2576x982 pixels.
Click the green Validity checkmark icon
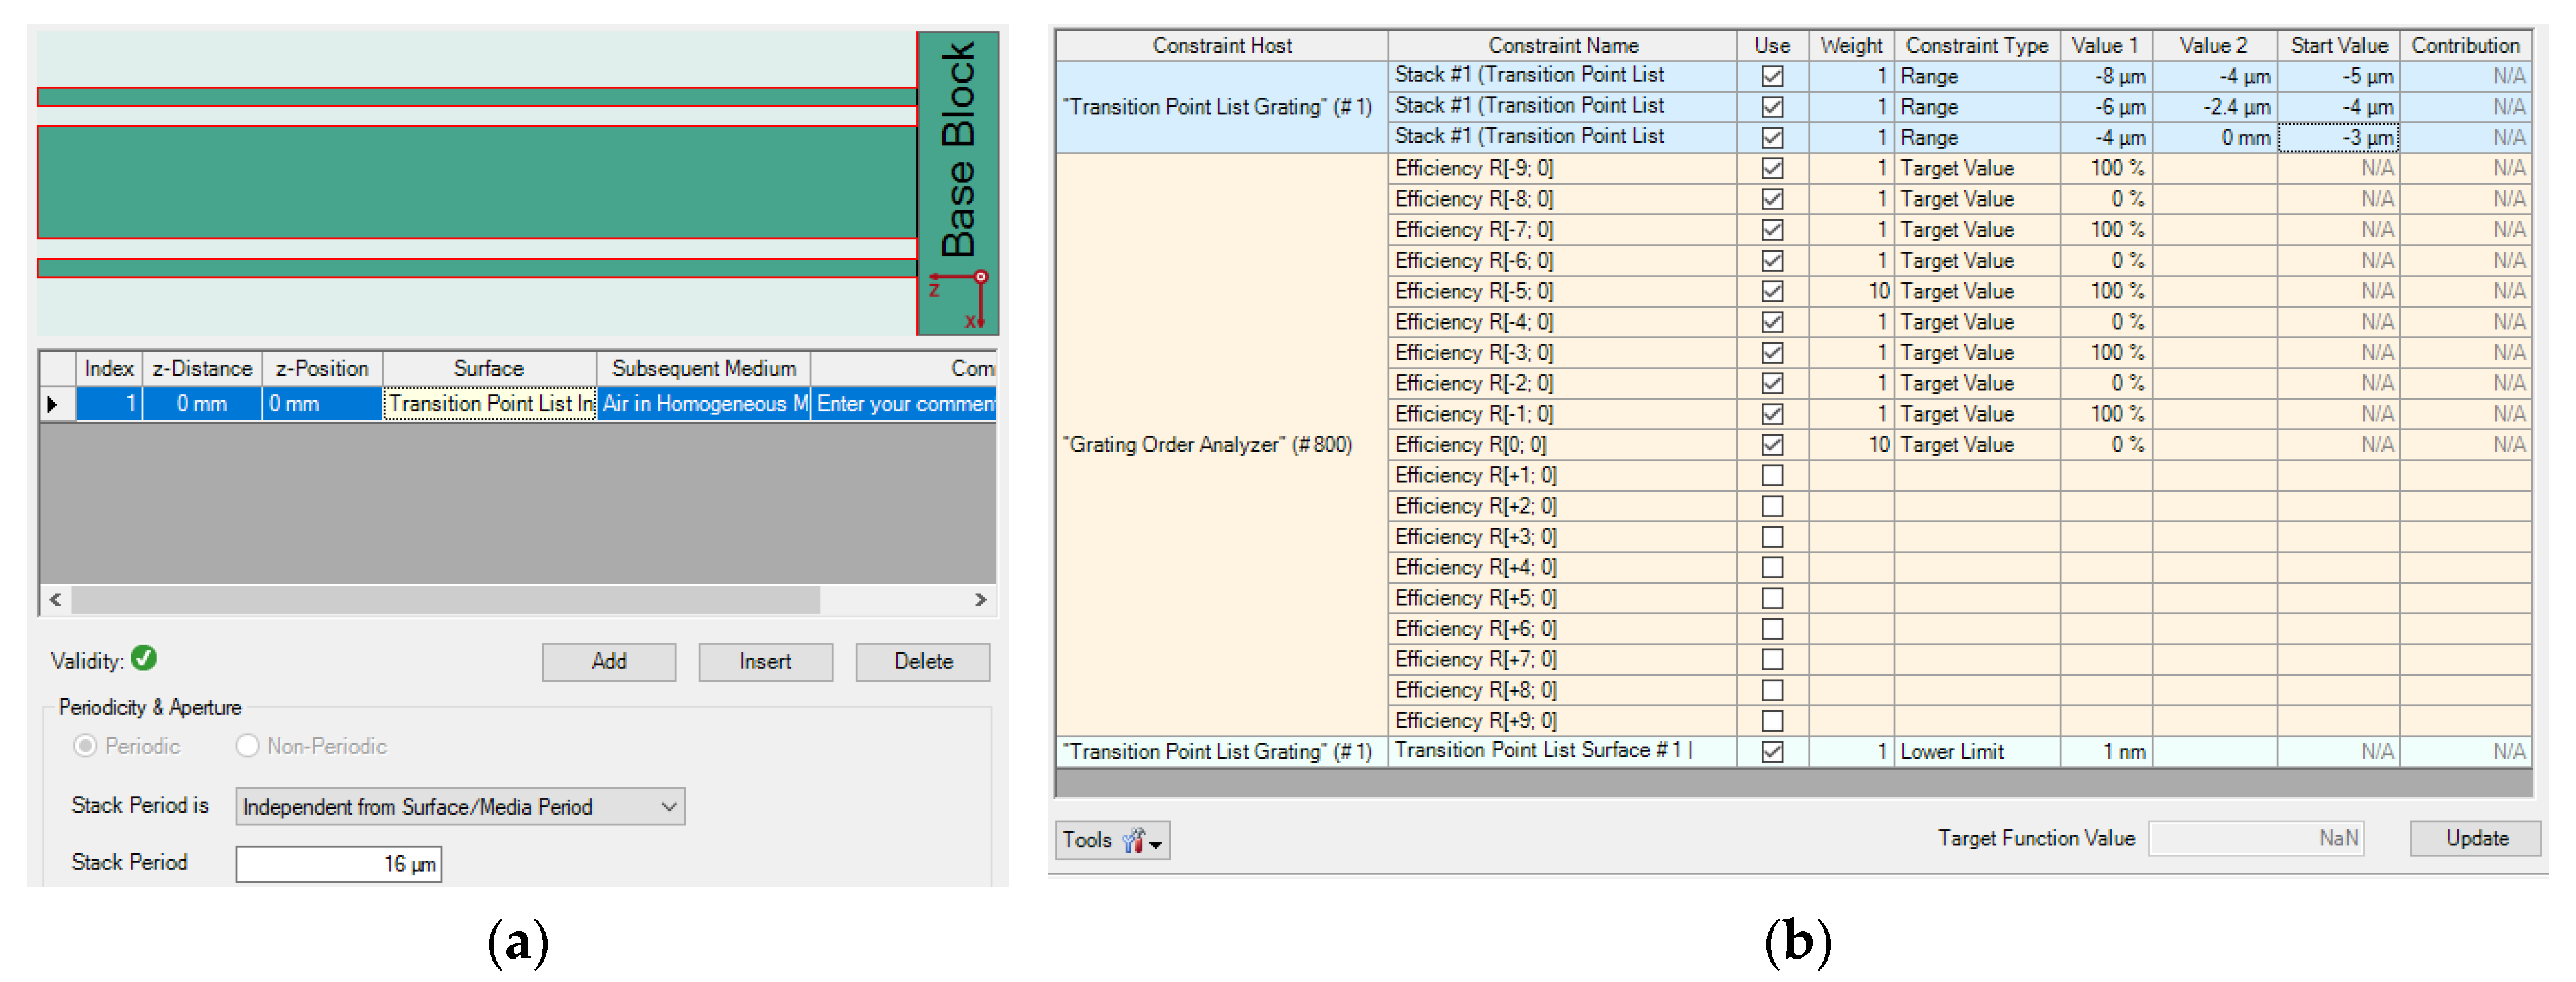click(144, 658)
